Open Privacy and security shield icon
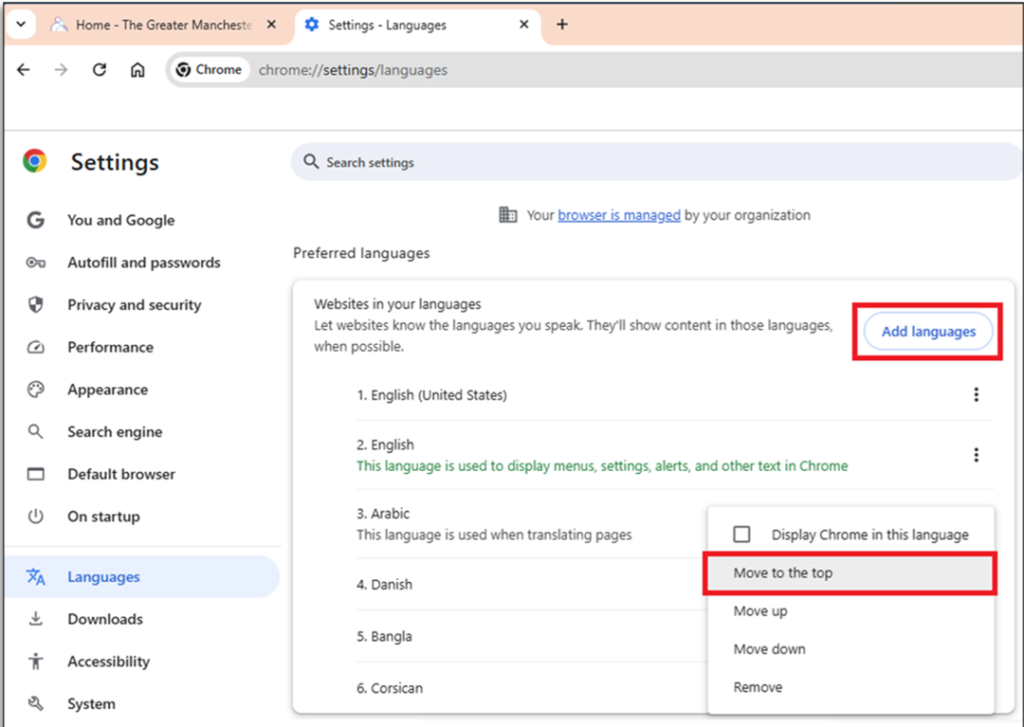This screenshot has width=1024, height=727. [36, 305]
